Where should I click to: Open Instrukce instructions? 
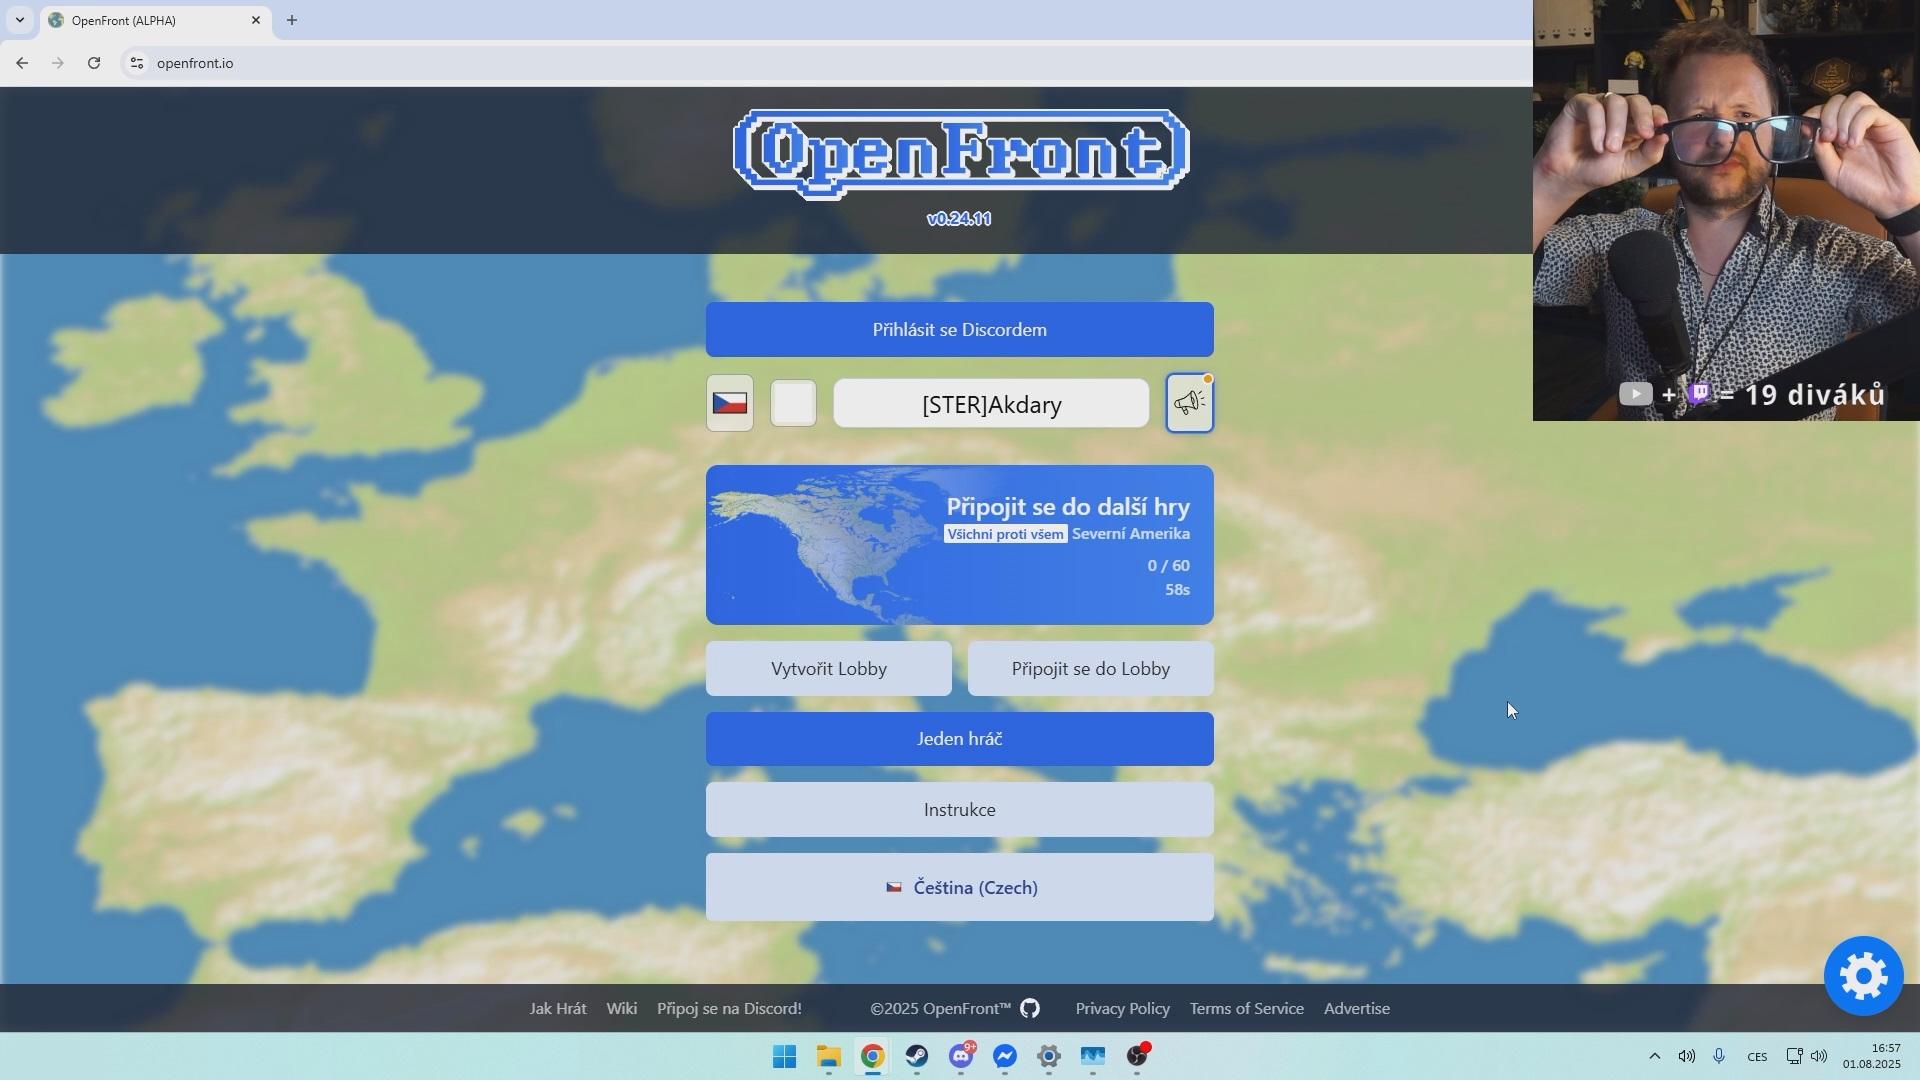[x=959, y=810]
